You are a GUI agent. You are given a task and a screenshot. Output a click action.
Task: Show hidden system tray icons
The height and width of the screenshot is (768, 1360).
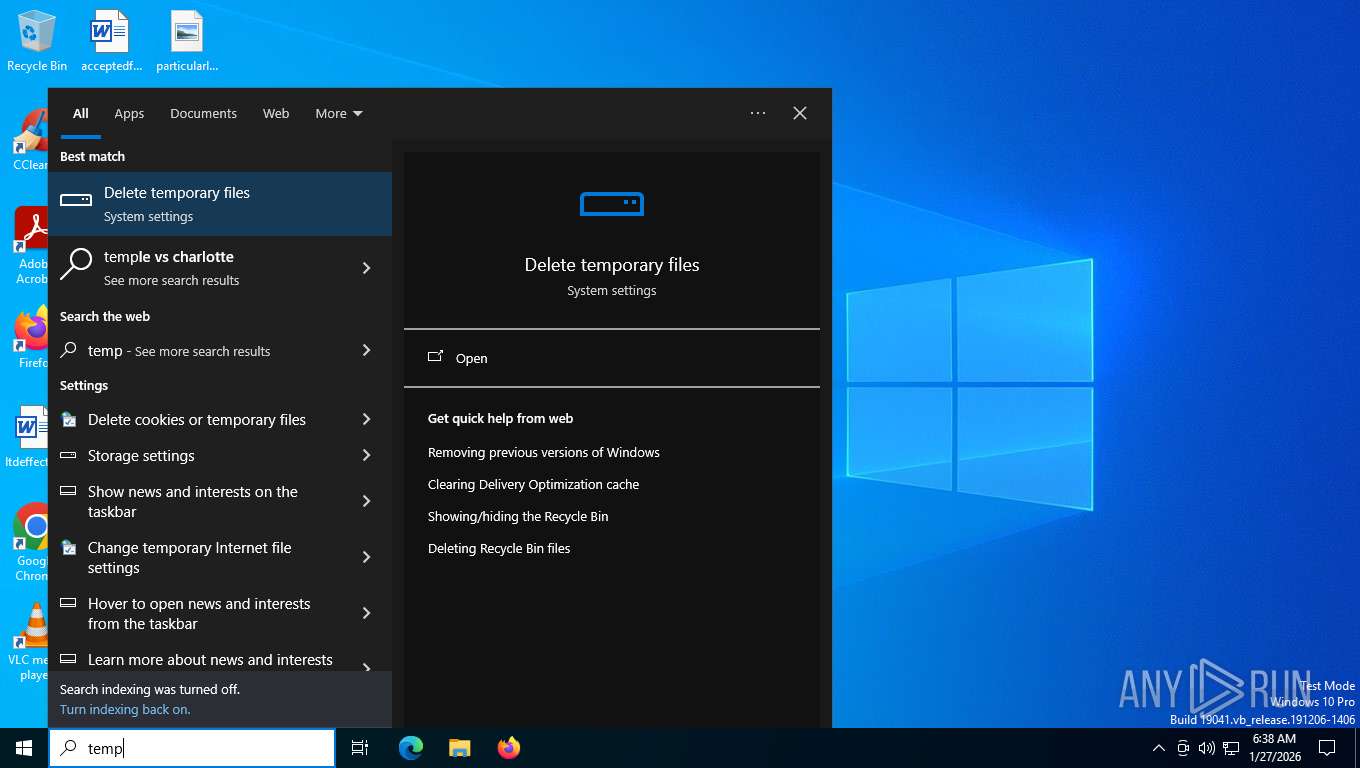point(1159,748)
